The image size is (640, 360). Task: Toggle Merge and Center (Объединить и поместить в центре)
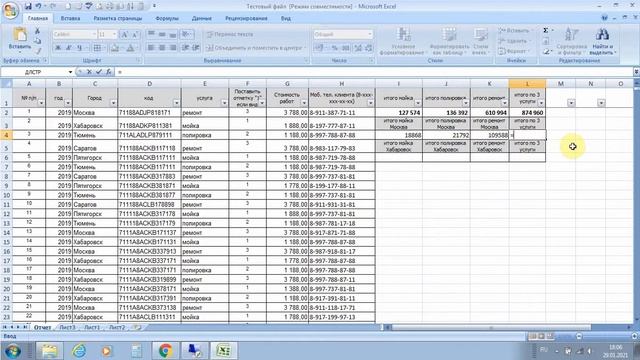(x=255, y=48)
